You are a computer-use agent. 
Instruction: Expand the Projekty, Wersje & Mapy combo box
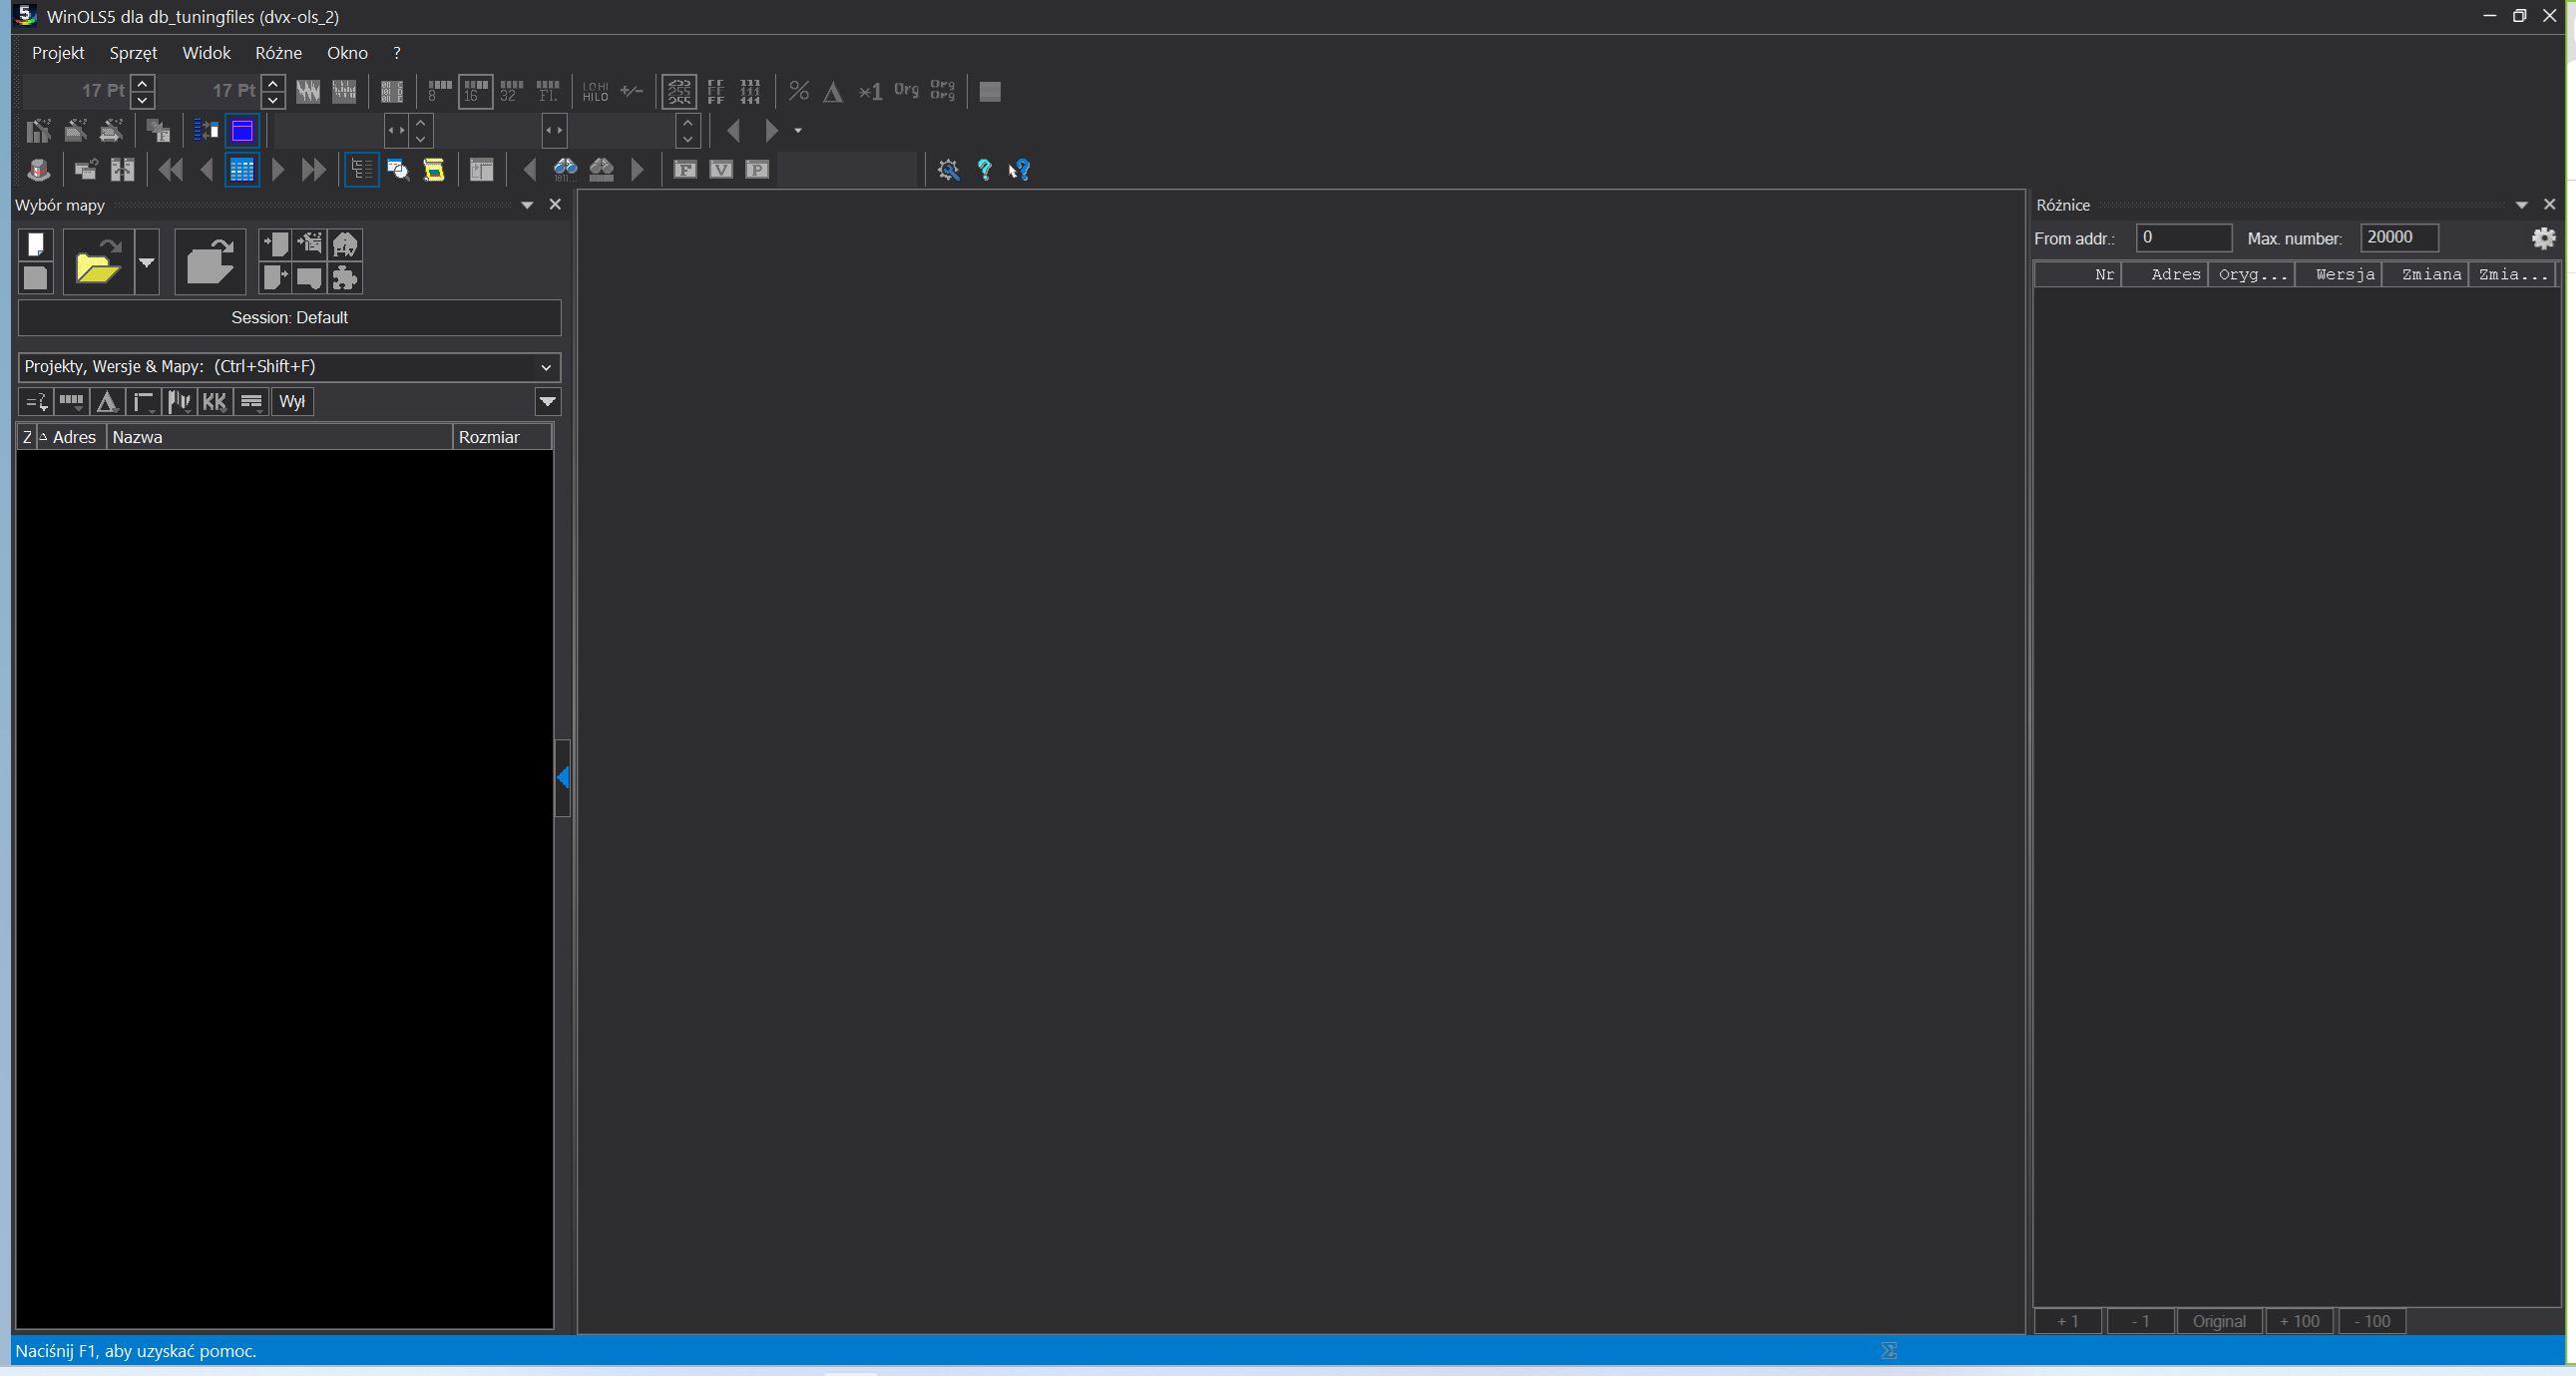coord(546,367)
